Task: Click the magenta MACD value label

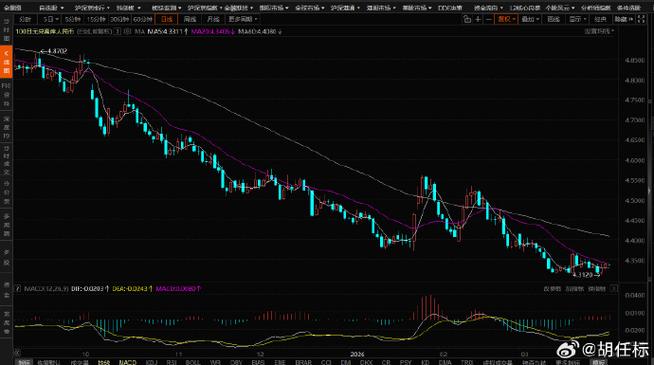Action: 179,288
